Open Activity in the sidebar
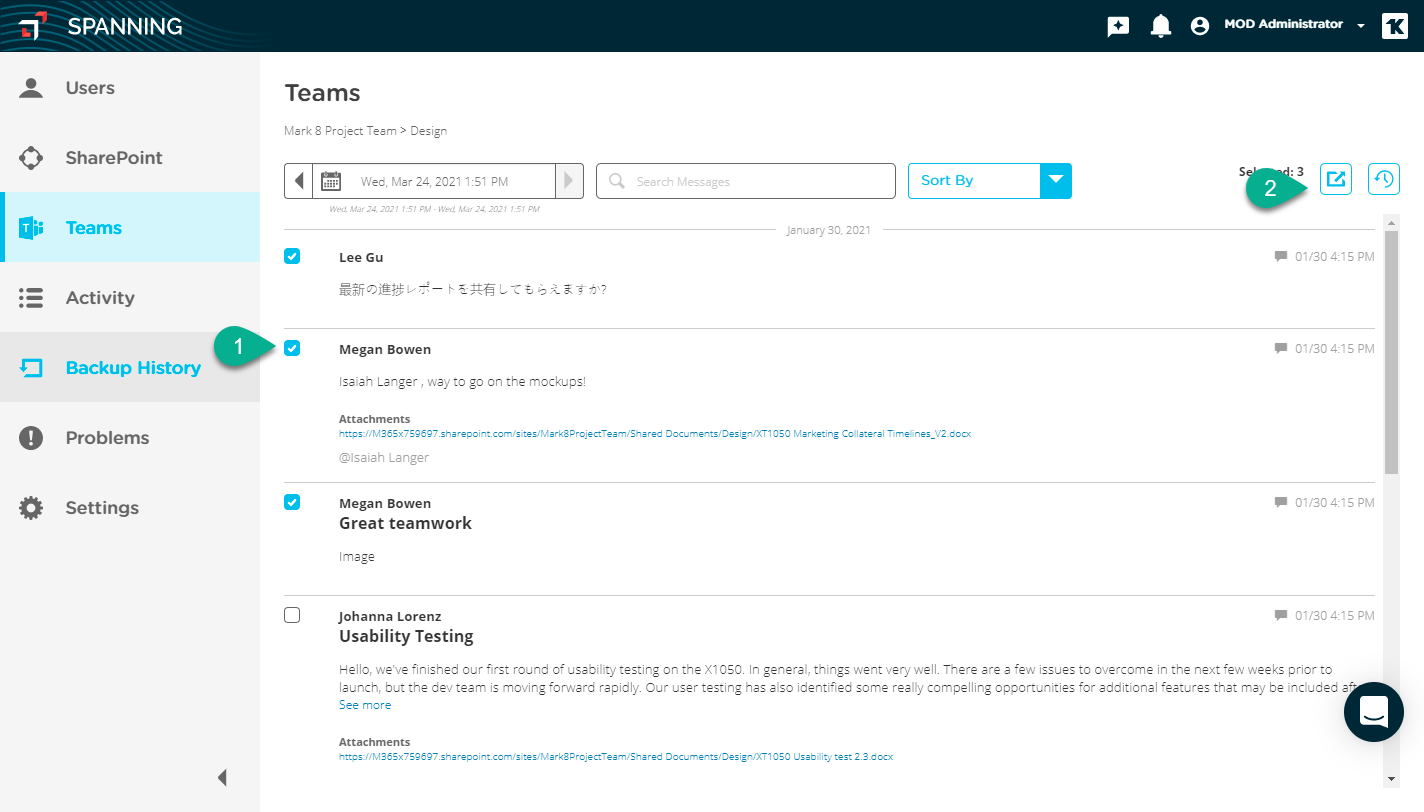Image resolution: width=1424 pixels, height=812 pixels. (130, 298)
